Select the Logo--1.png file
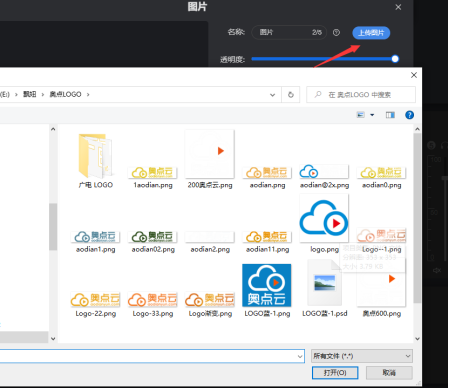This screenshot has height=389, width=449. (382, 240)
